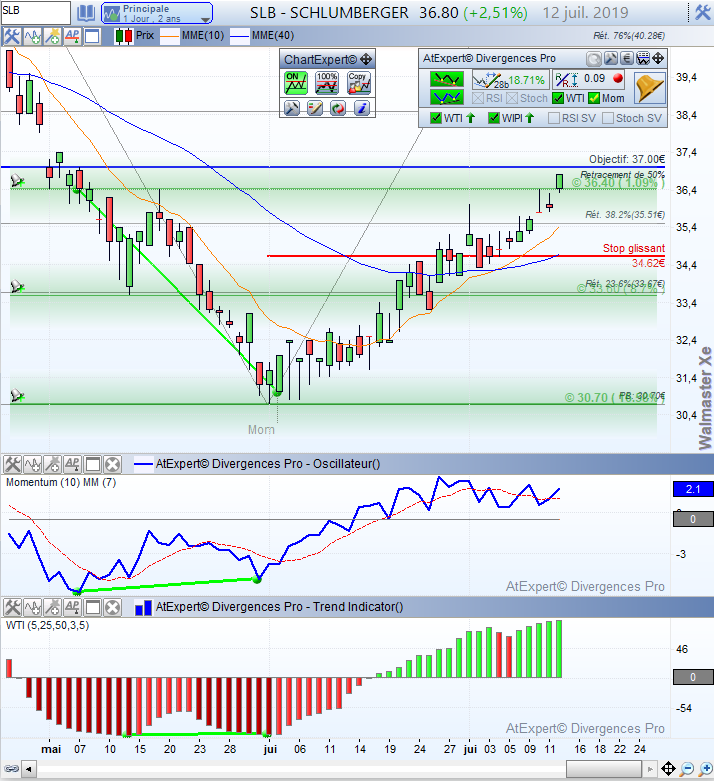
Task: Open the magic wand add-object tool on Oscillateur panel
Action: coord(52,464)
